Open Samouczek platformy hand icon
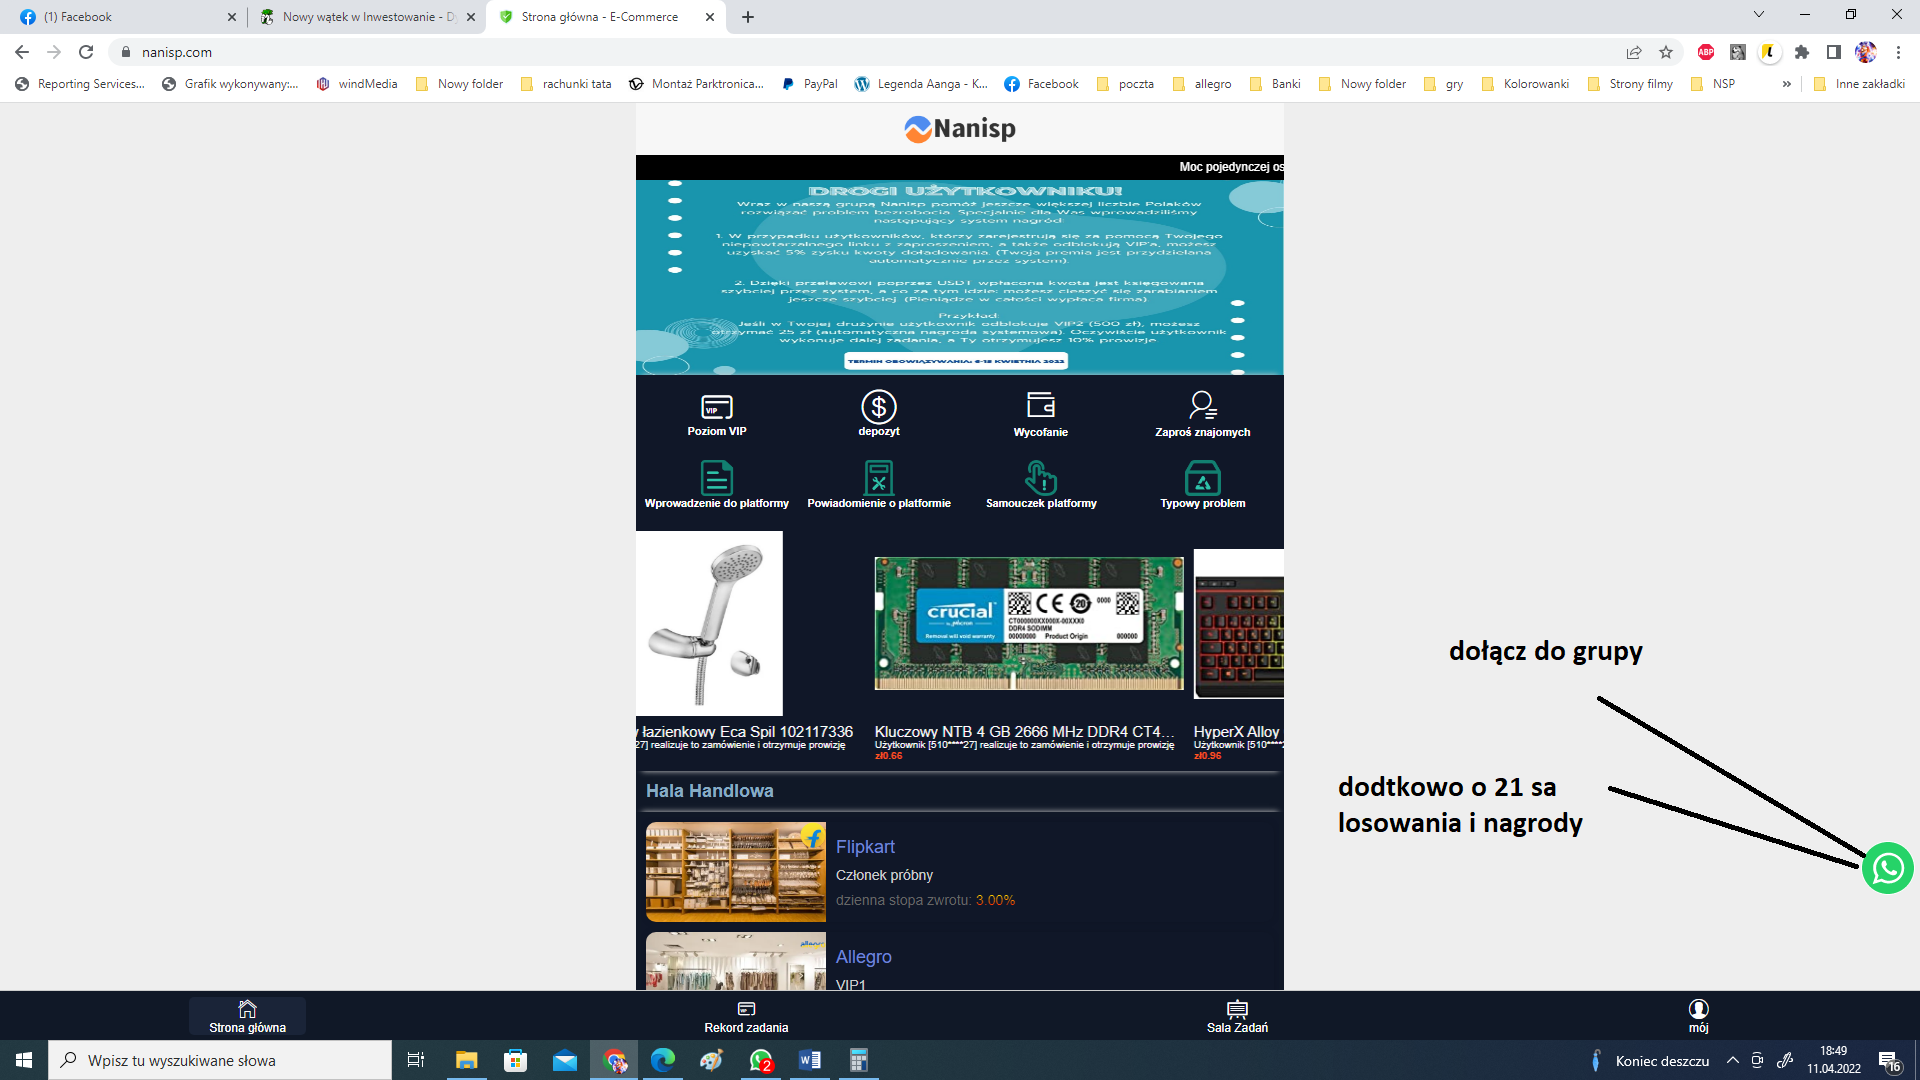1920x1080 pixels. pyautogui.click(x=1041, y=478)
